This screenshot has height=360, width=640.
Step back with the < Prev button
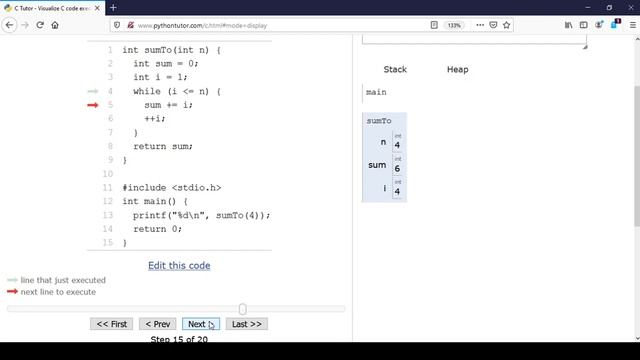point(158,324)
